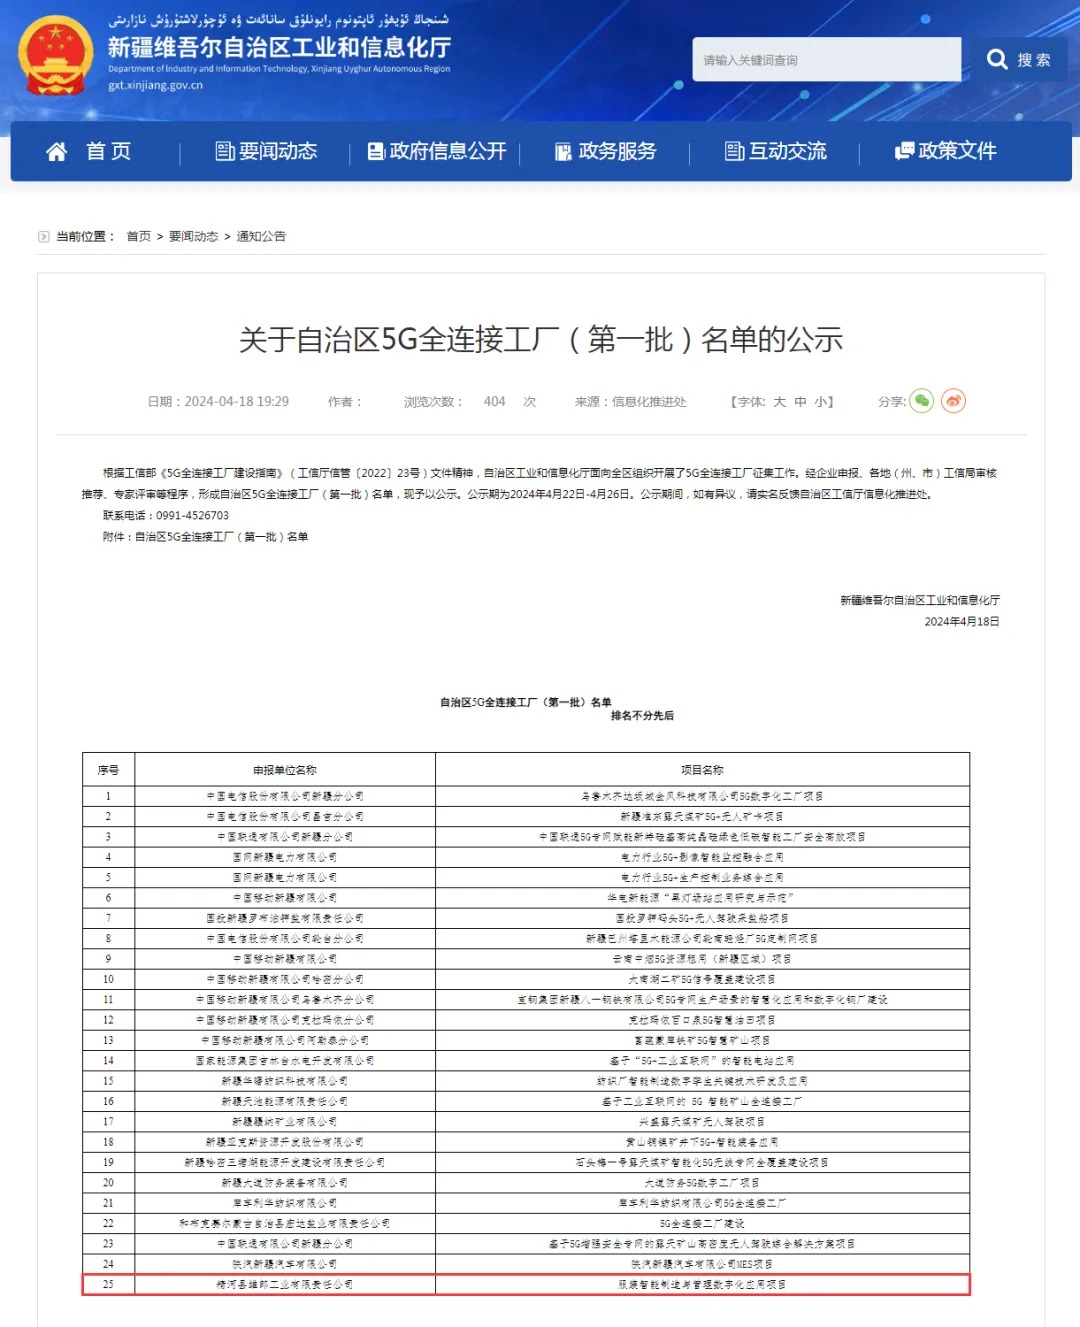Open the 政策文件 navigation menu

point(946,151)
